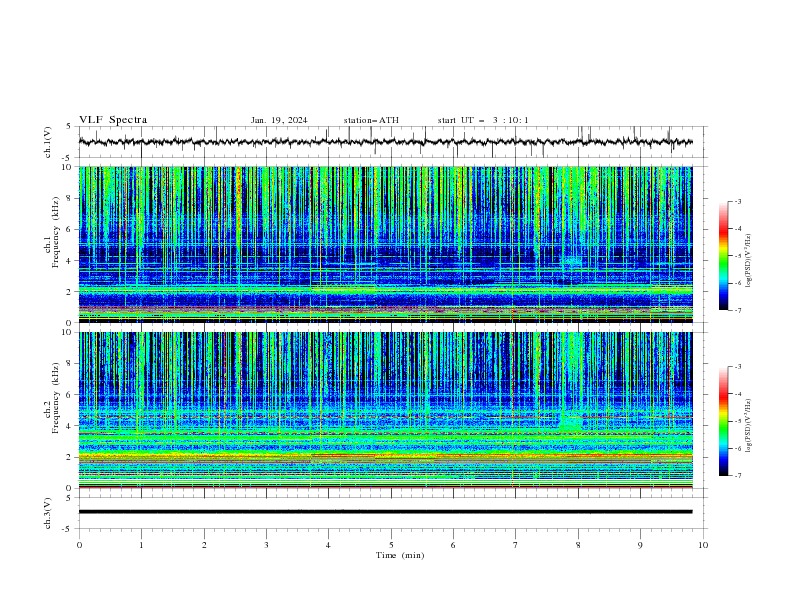792x612 pixels.
Task: Click the ch.2 spectrogram color scale bar
Action: [724, 421]
